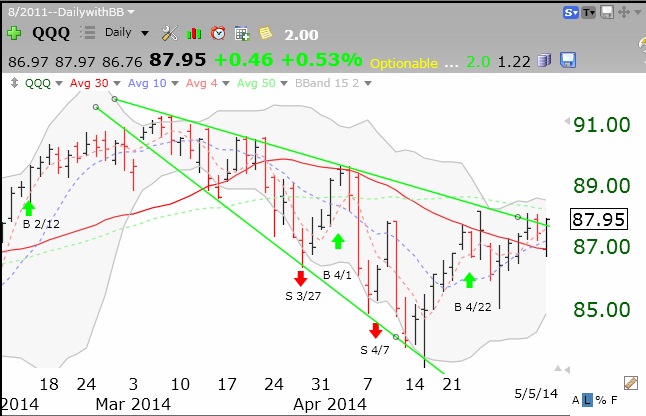Open the grey T dropdown button
The width and height of the screenshot is (646, 416).
tap(589, 13)
